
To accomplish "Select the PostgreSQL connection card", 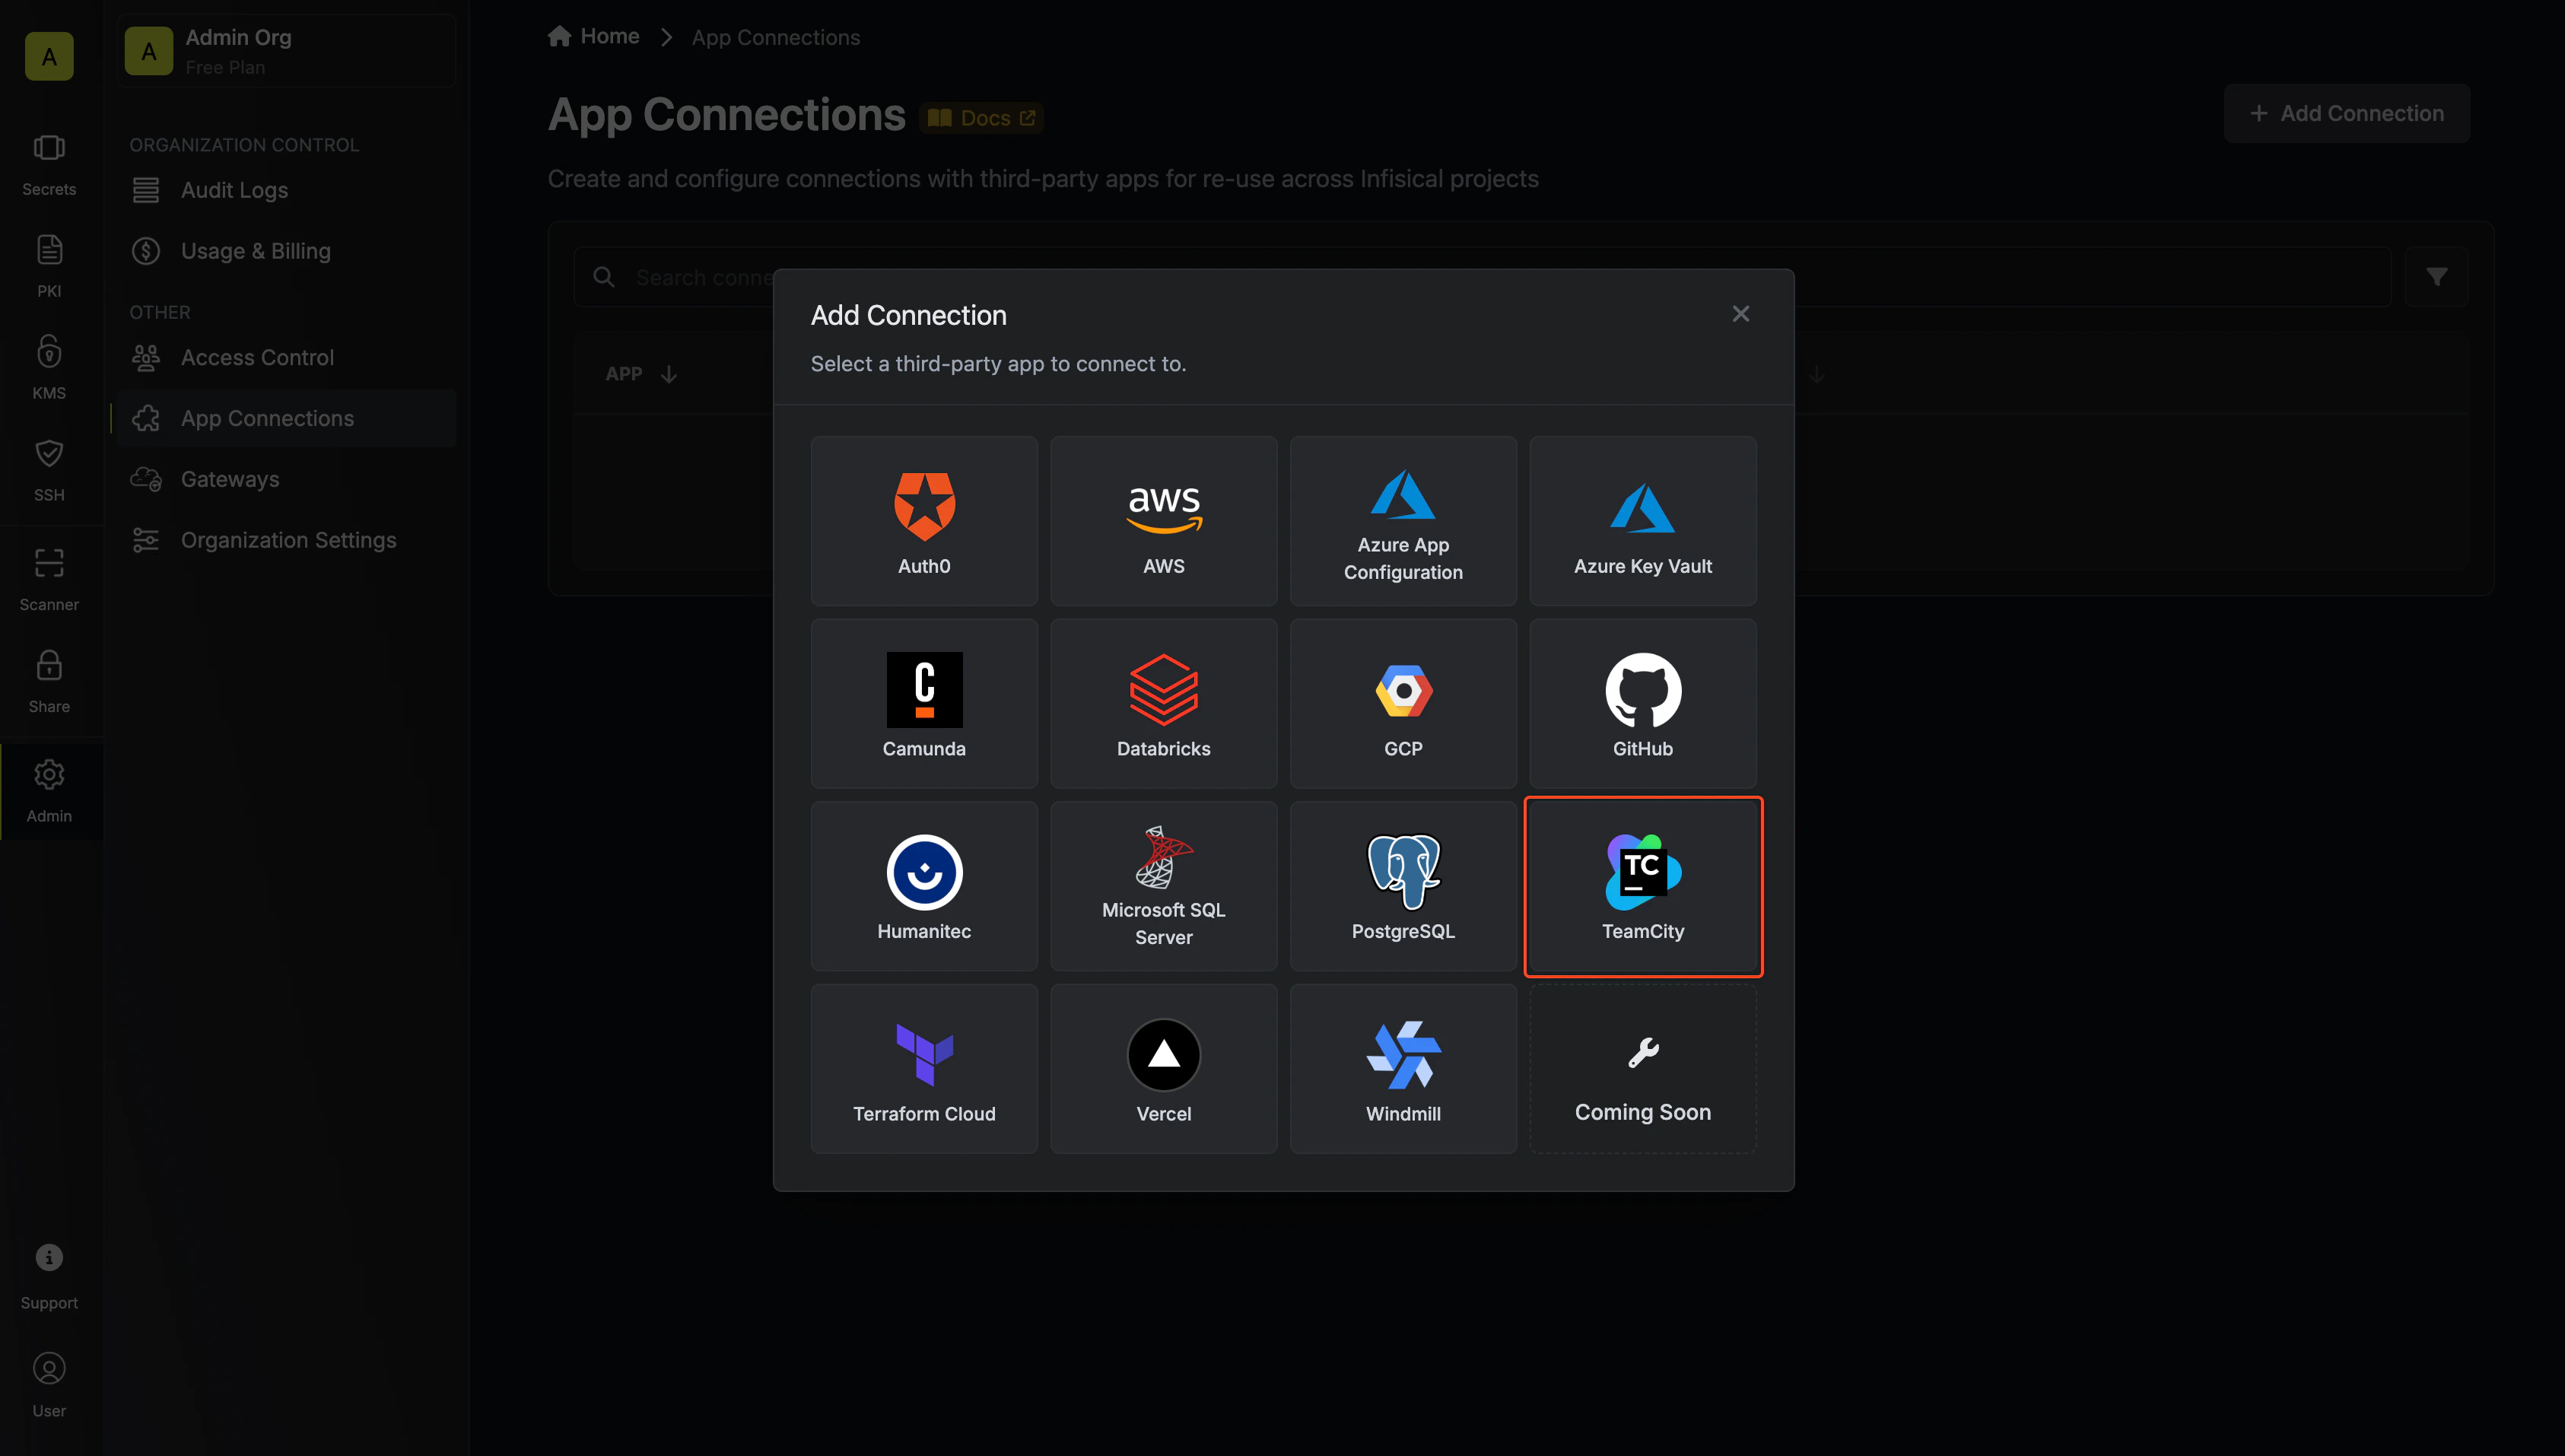I will (1403, 886).
